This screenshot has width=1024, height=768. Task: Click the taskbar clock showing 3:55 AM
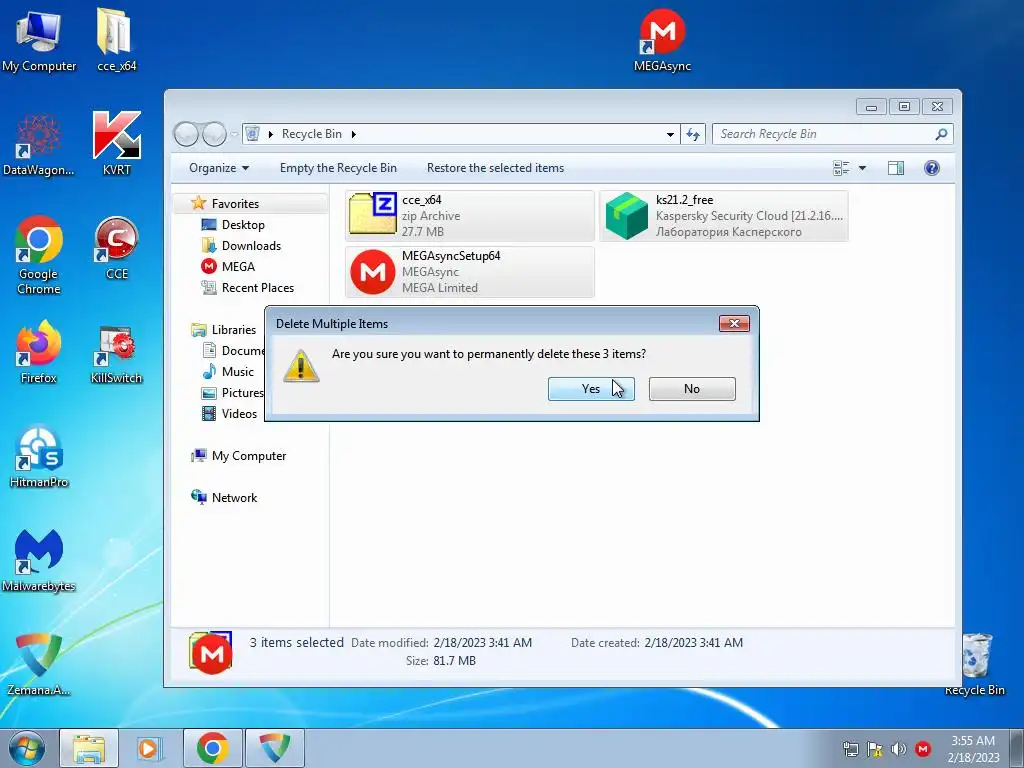pos(973,748)
